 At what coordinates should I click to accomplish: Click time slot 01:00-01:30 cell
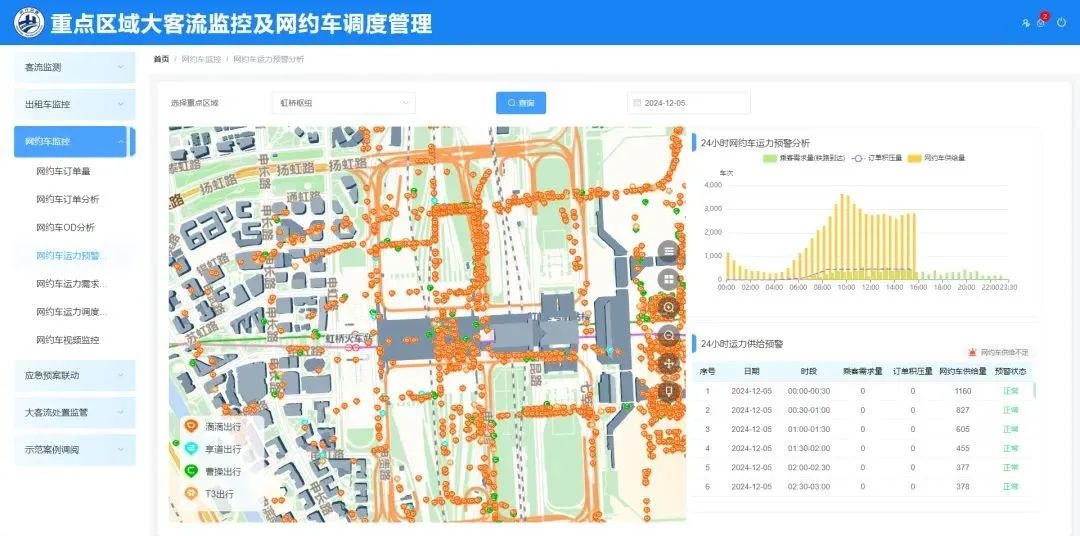[x=809, y=429]
